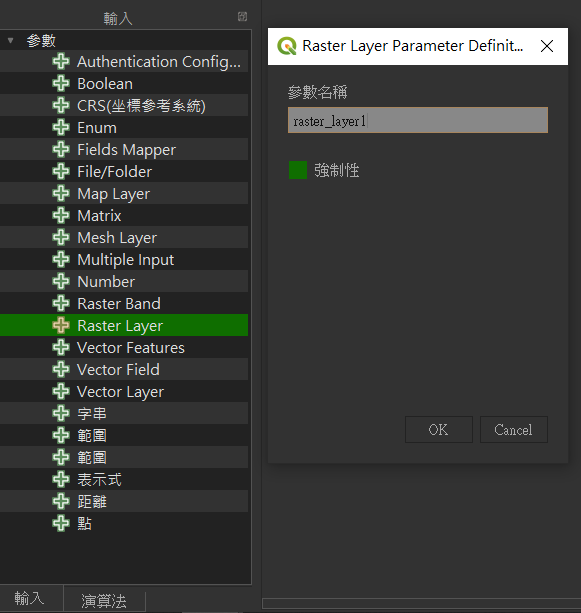
Task: Select File/Folder in the inputs list
Action: pyautogui.click(x=124, y=171)
